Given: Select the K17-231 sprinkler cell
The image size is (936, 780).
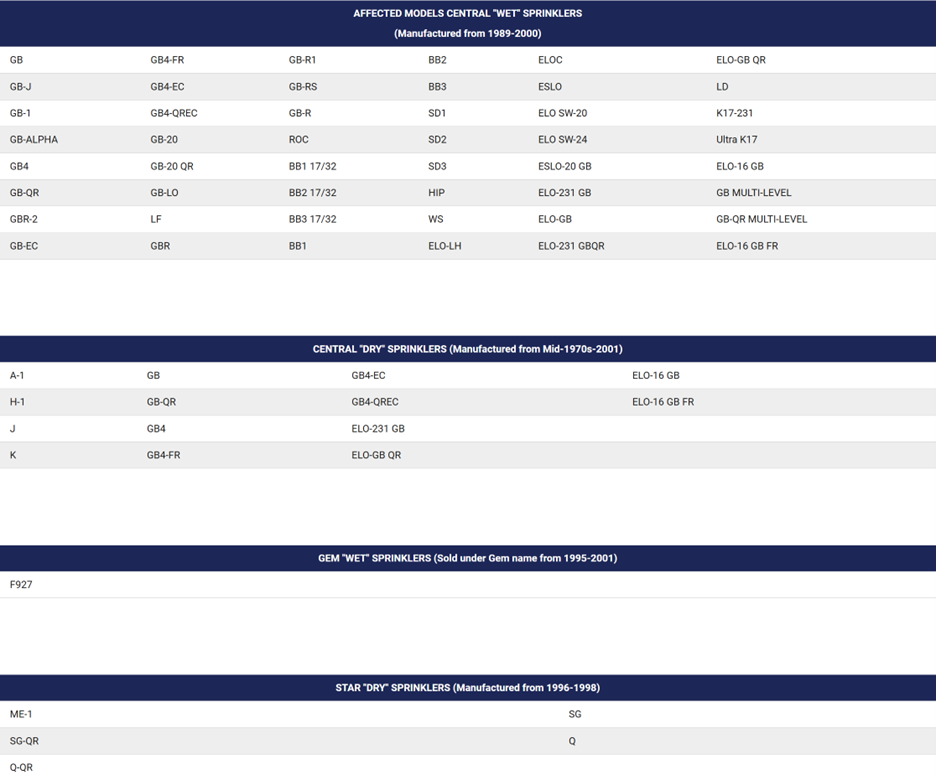Looking at the screenshot, I should pyautogui.click(x=734, y=113).
